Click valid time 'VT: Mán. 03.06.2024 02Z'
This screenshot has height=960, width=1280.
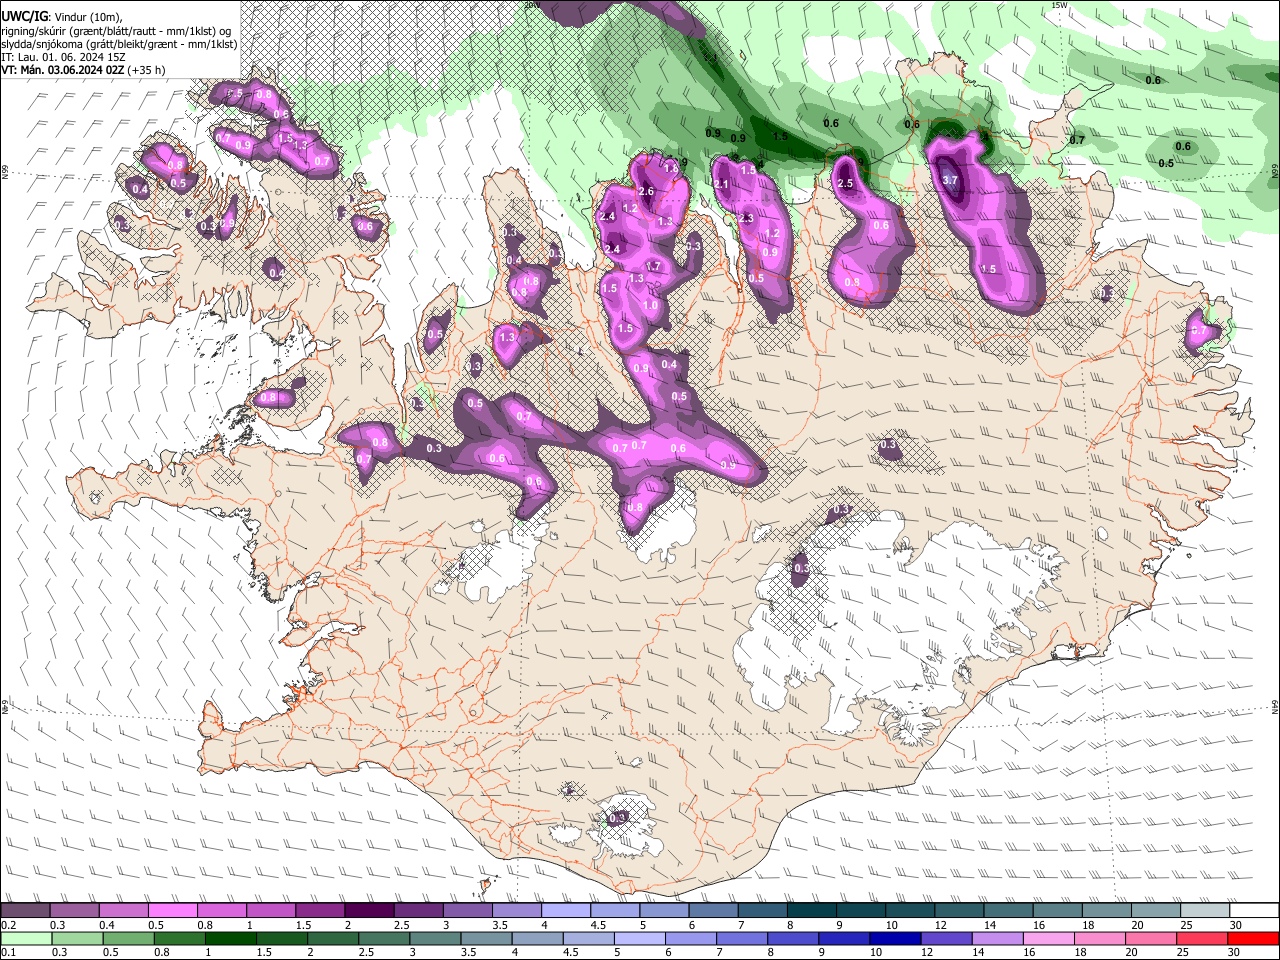coord(63,70)
